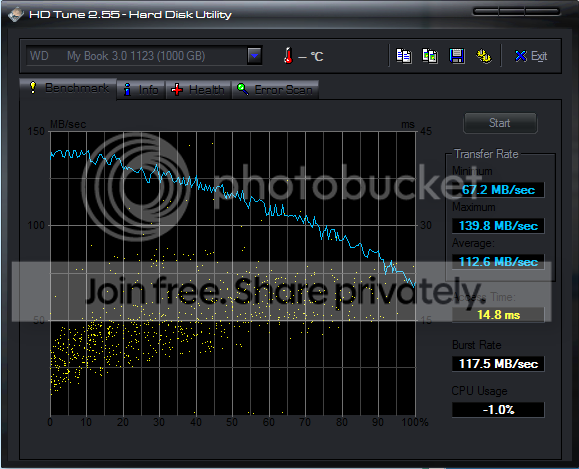Image resolution: width=579 pixels, height=469 pixels.
Task: Click the minimum value 67.2 MB/sec
Action: [x=498, y=190]
